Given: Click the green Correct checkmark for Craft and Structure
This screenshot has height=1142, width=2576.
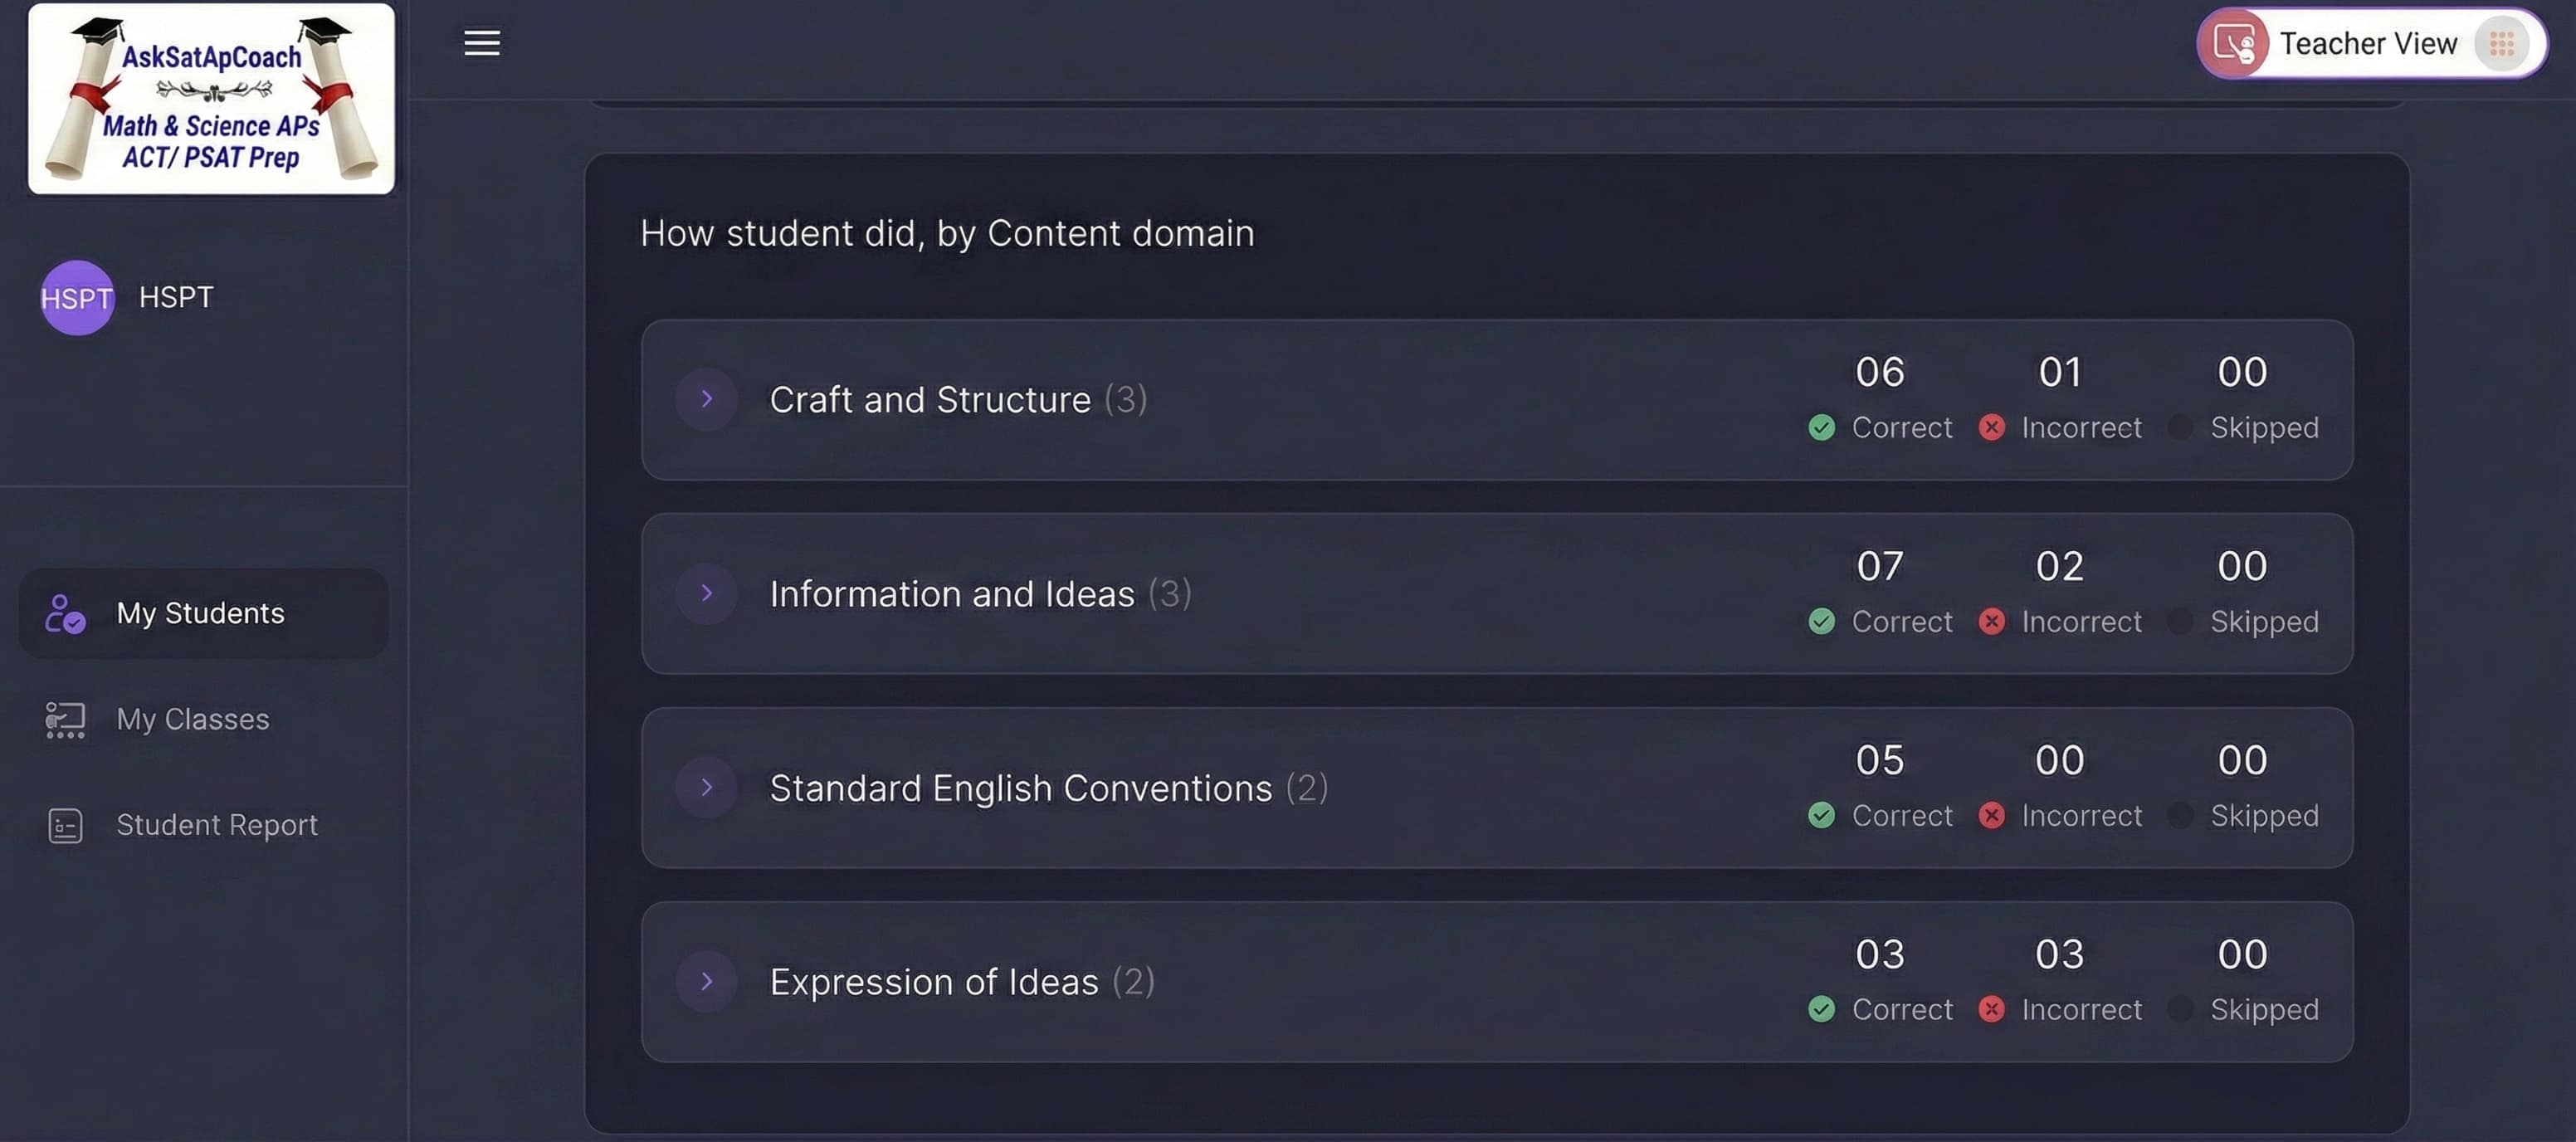Looking at the screenshot, I should tap(1821, 427).
